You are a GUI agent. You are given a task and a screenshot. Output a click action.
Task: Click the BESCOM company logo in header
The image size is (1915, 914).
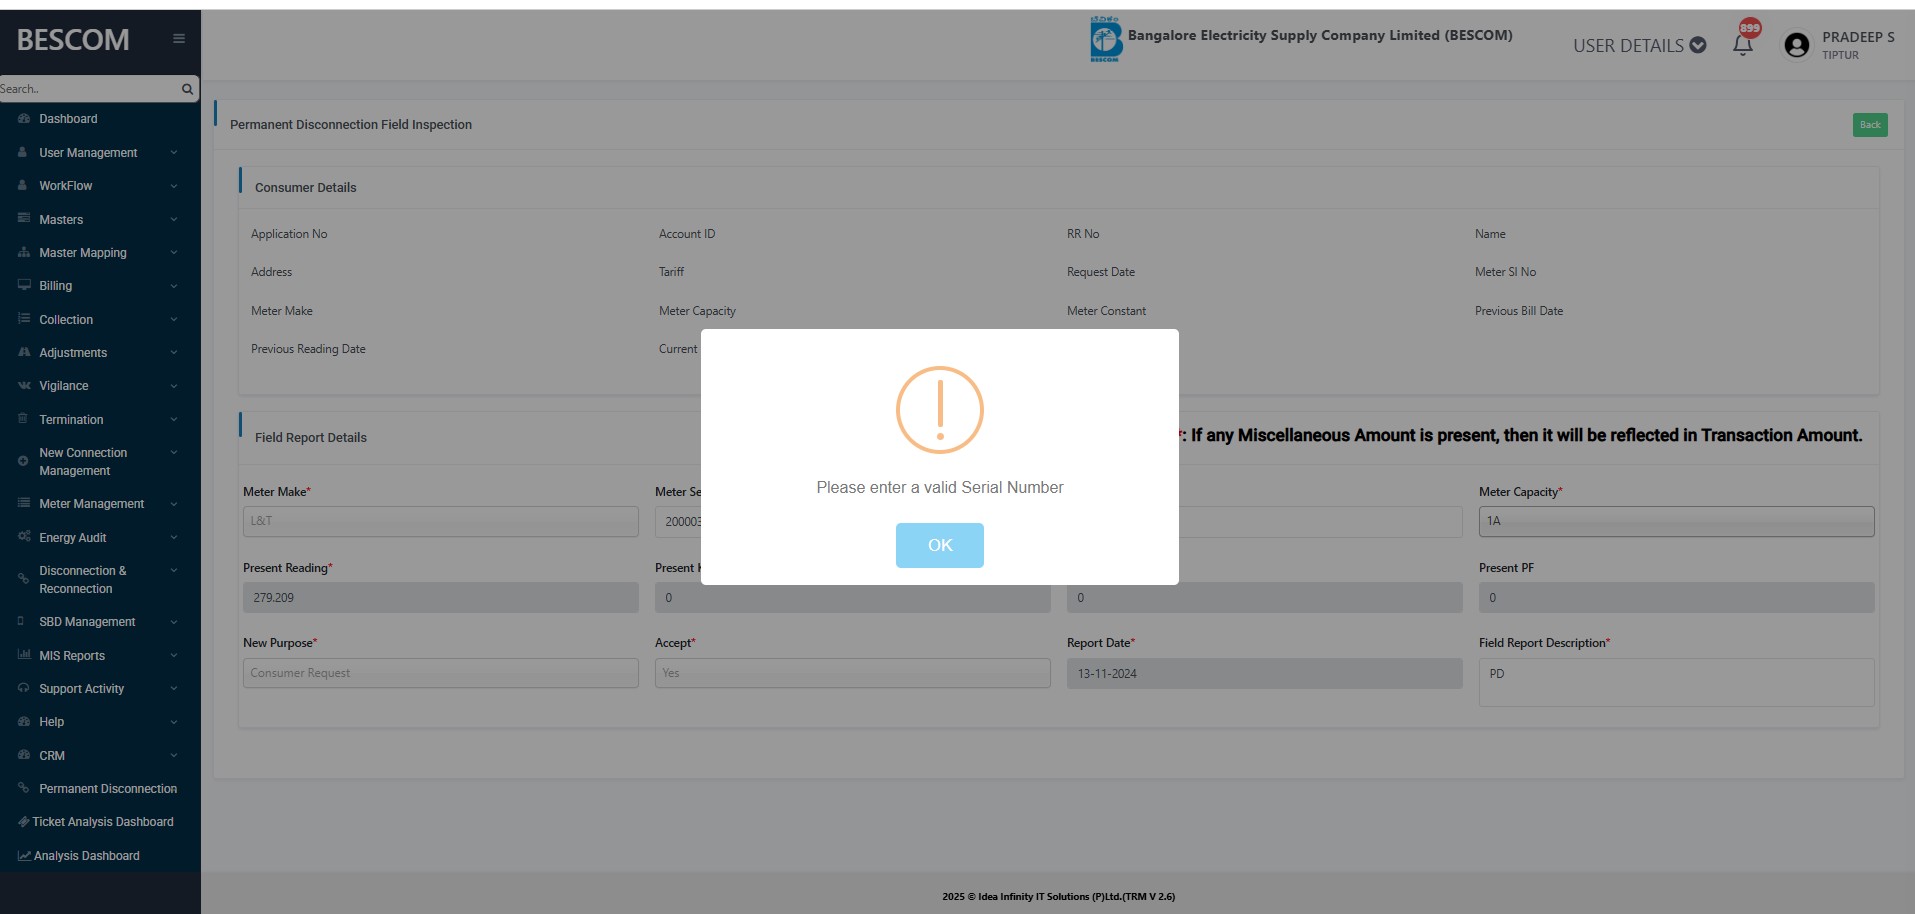(1105, 39)
